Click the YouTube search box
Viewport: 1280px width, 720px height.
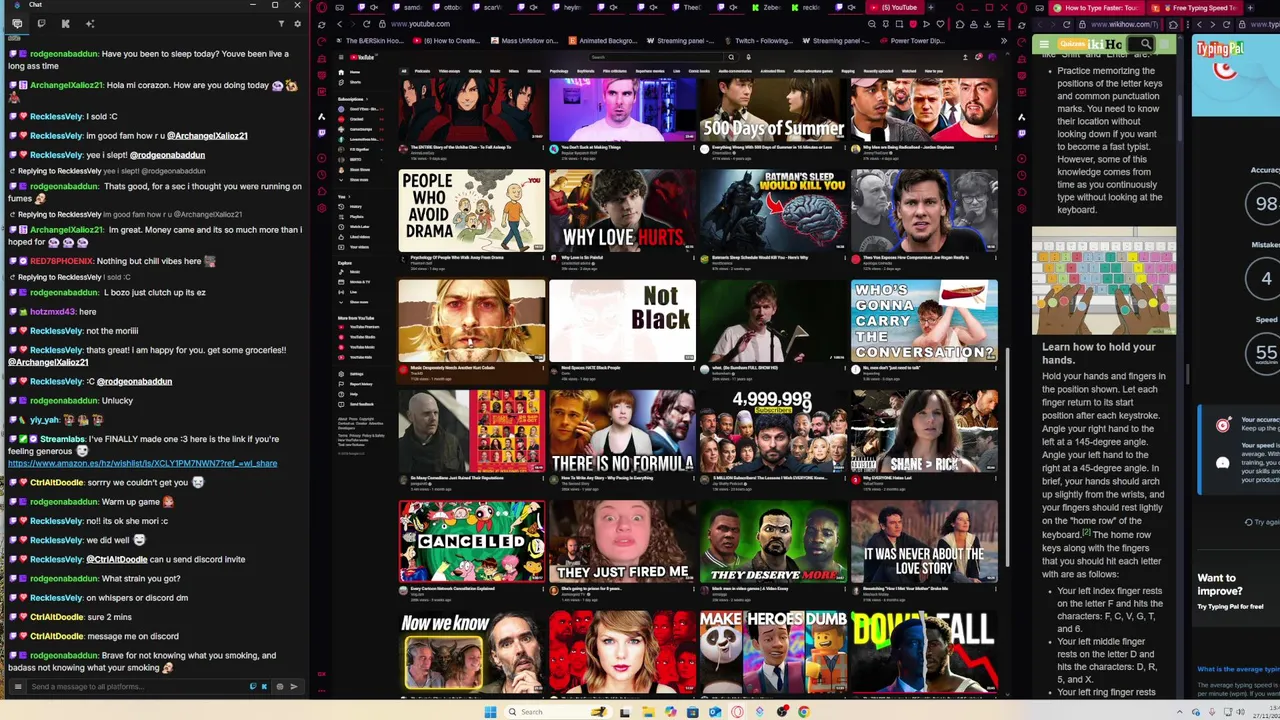pyautogui.click(x=656, y=57)
